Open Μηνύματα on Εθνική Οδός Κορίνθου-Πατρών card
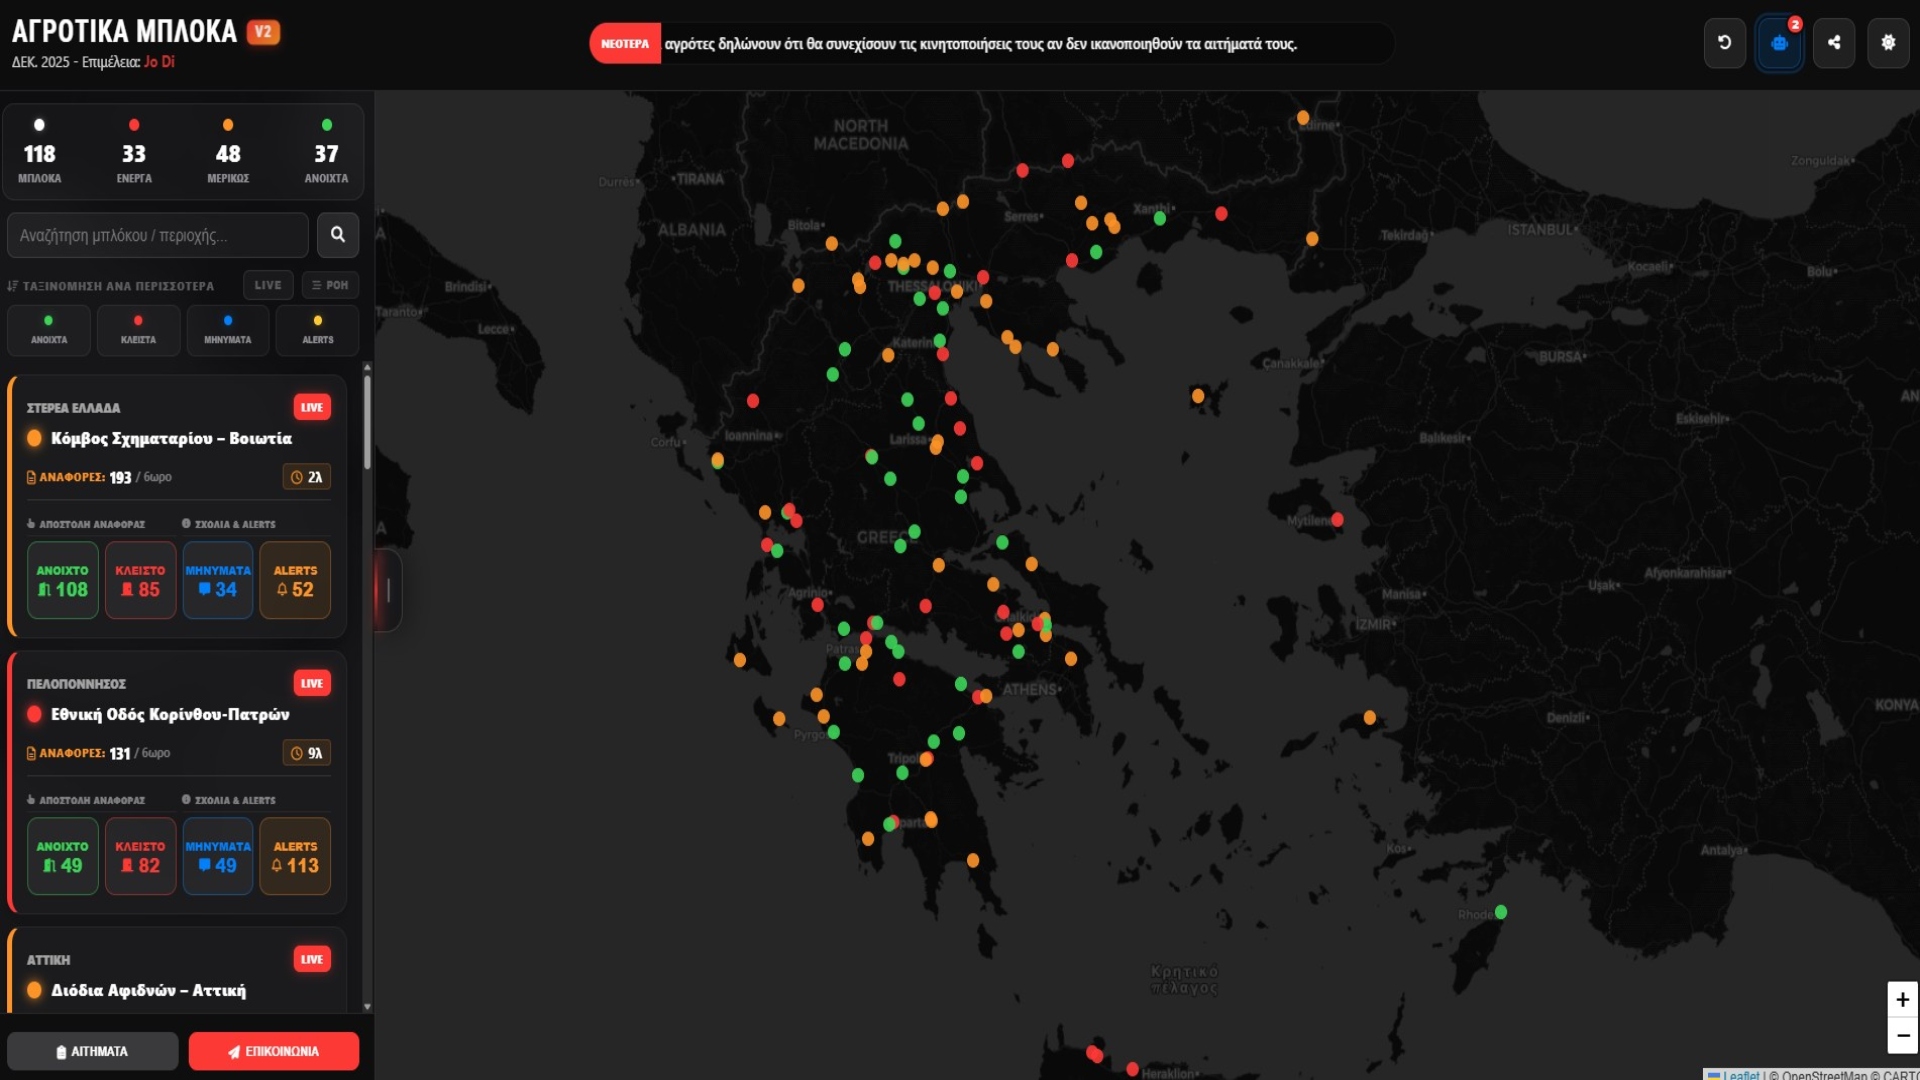The height and width of the screenshot is (1080, 1920). (x=218, y=856)
